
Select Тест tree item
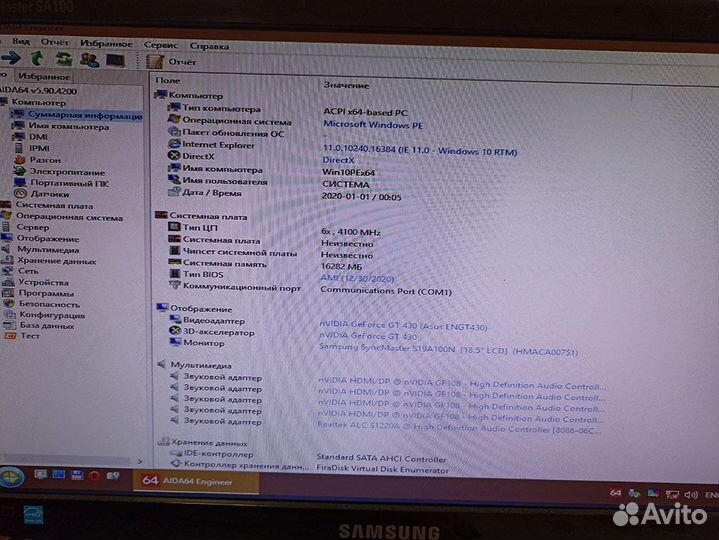click(30, 336)
